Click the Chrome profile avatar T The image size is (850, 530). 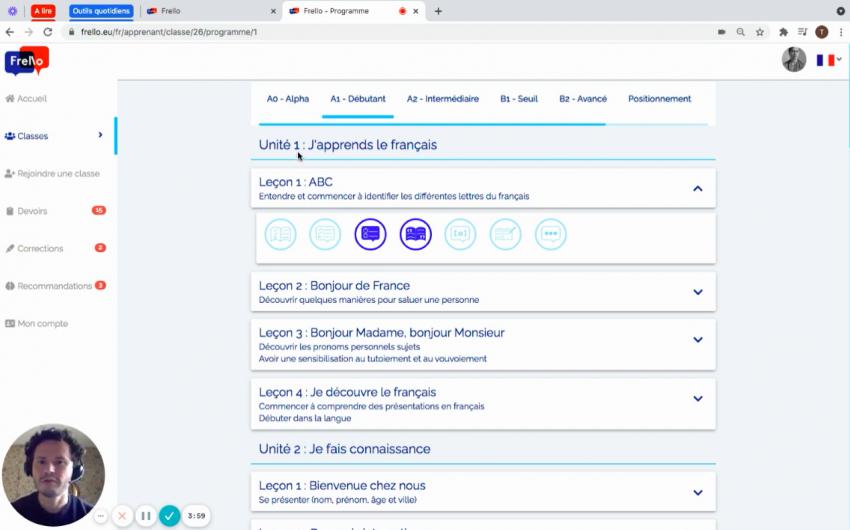[822, 32]
